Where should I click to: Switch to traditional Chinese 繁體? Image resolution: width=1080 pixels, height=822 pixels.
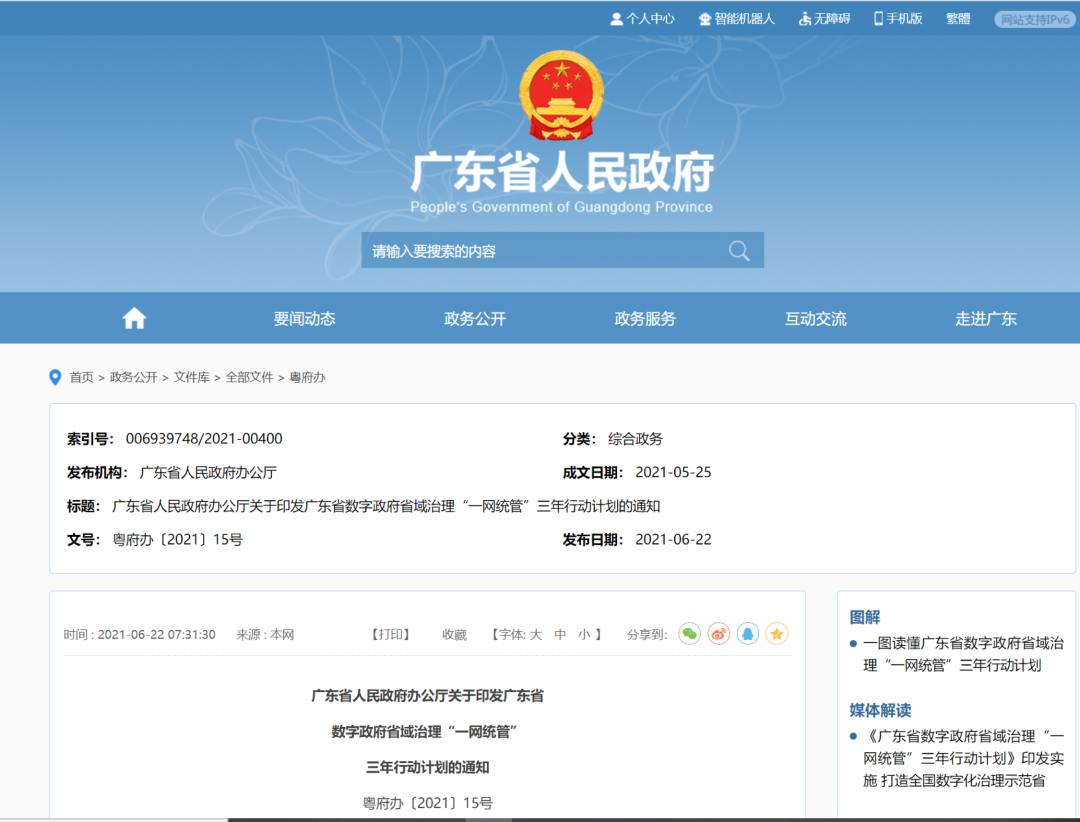957,19
